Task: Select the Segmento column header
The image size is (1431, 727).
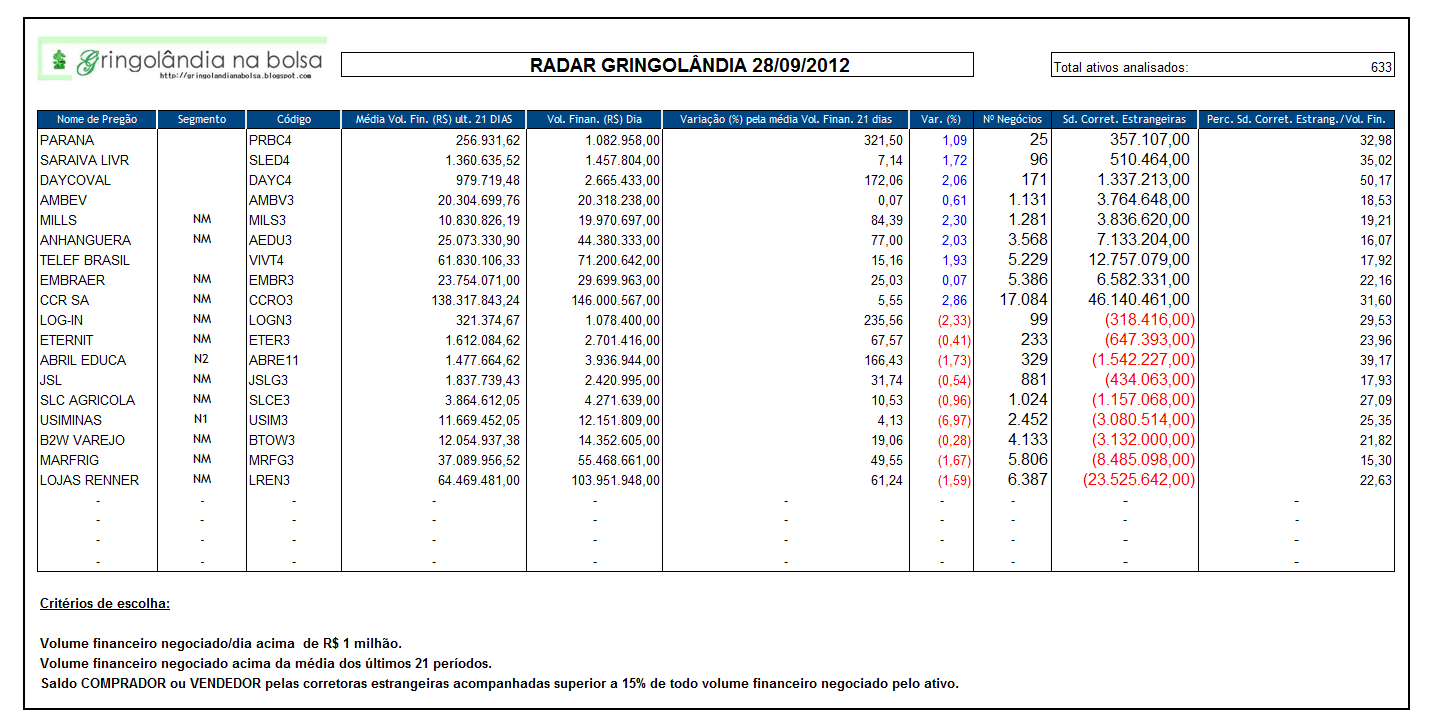Action: click(202, 119)
